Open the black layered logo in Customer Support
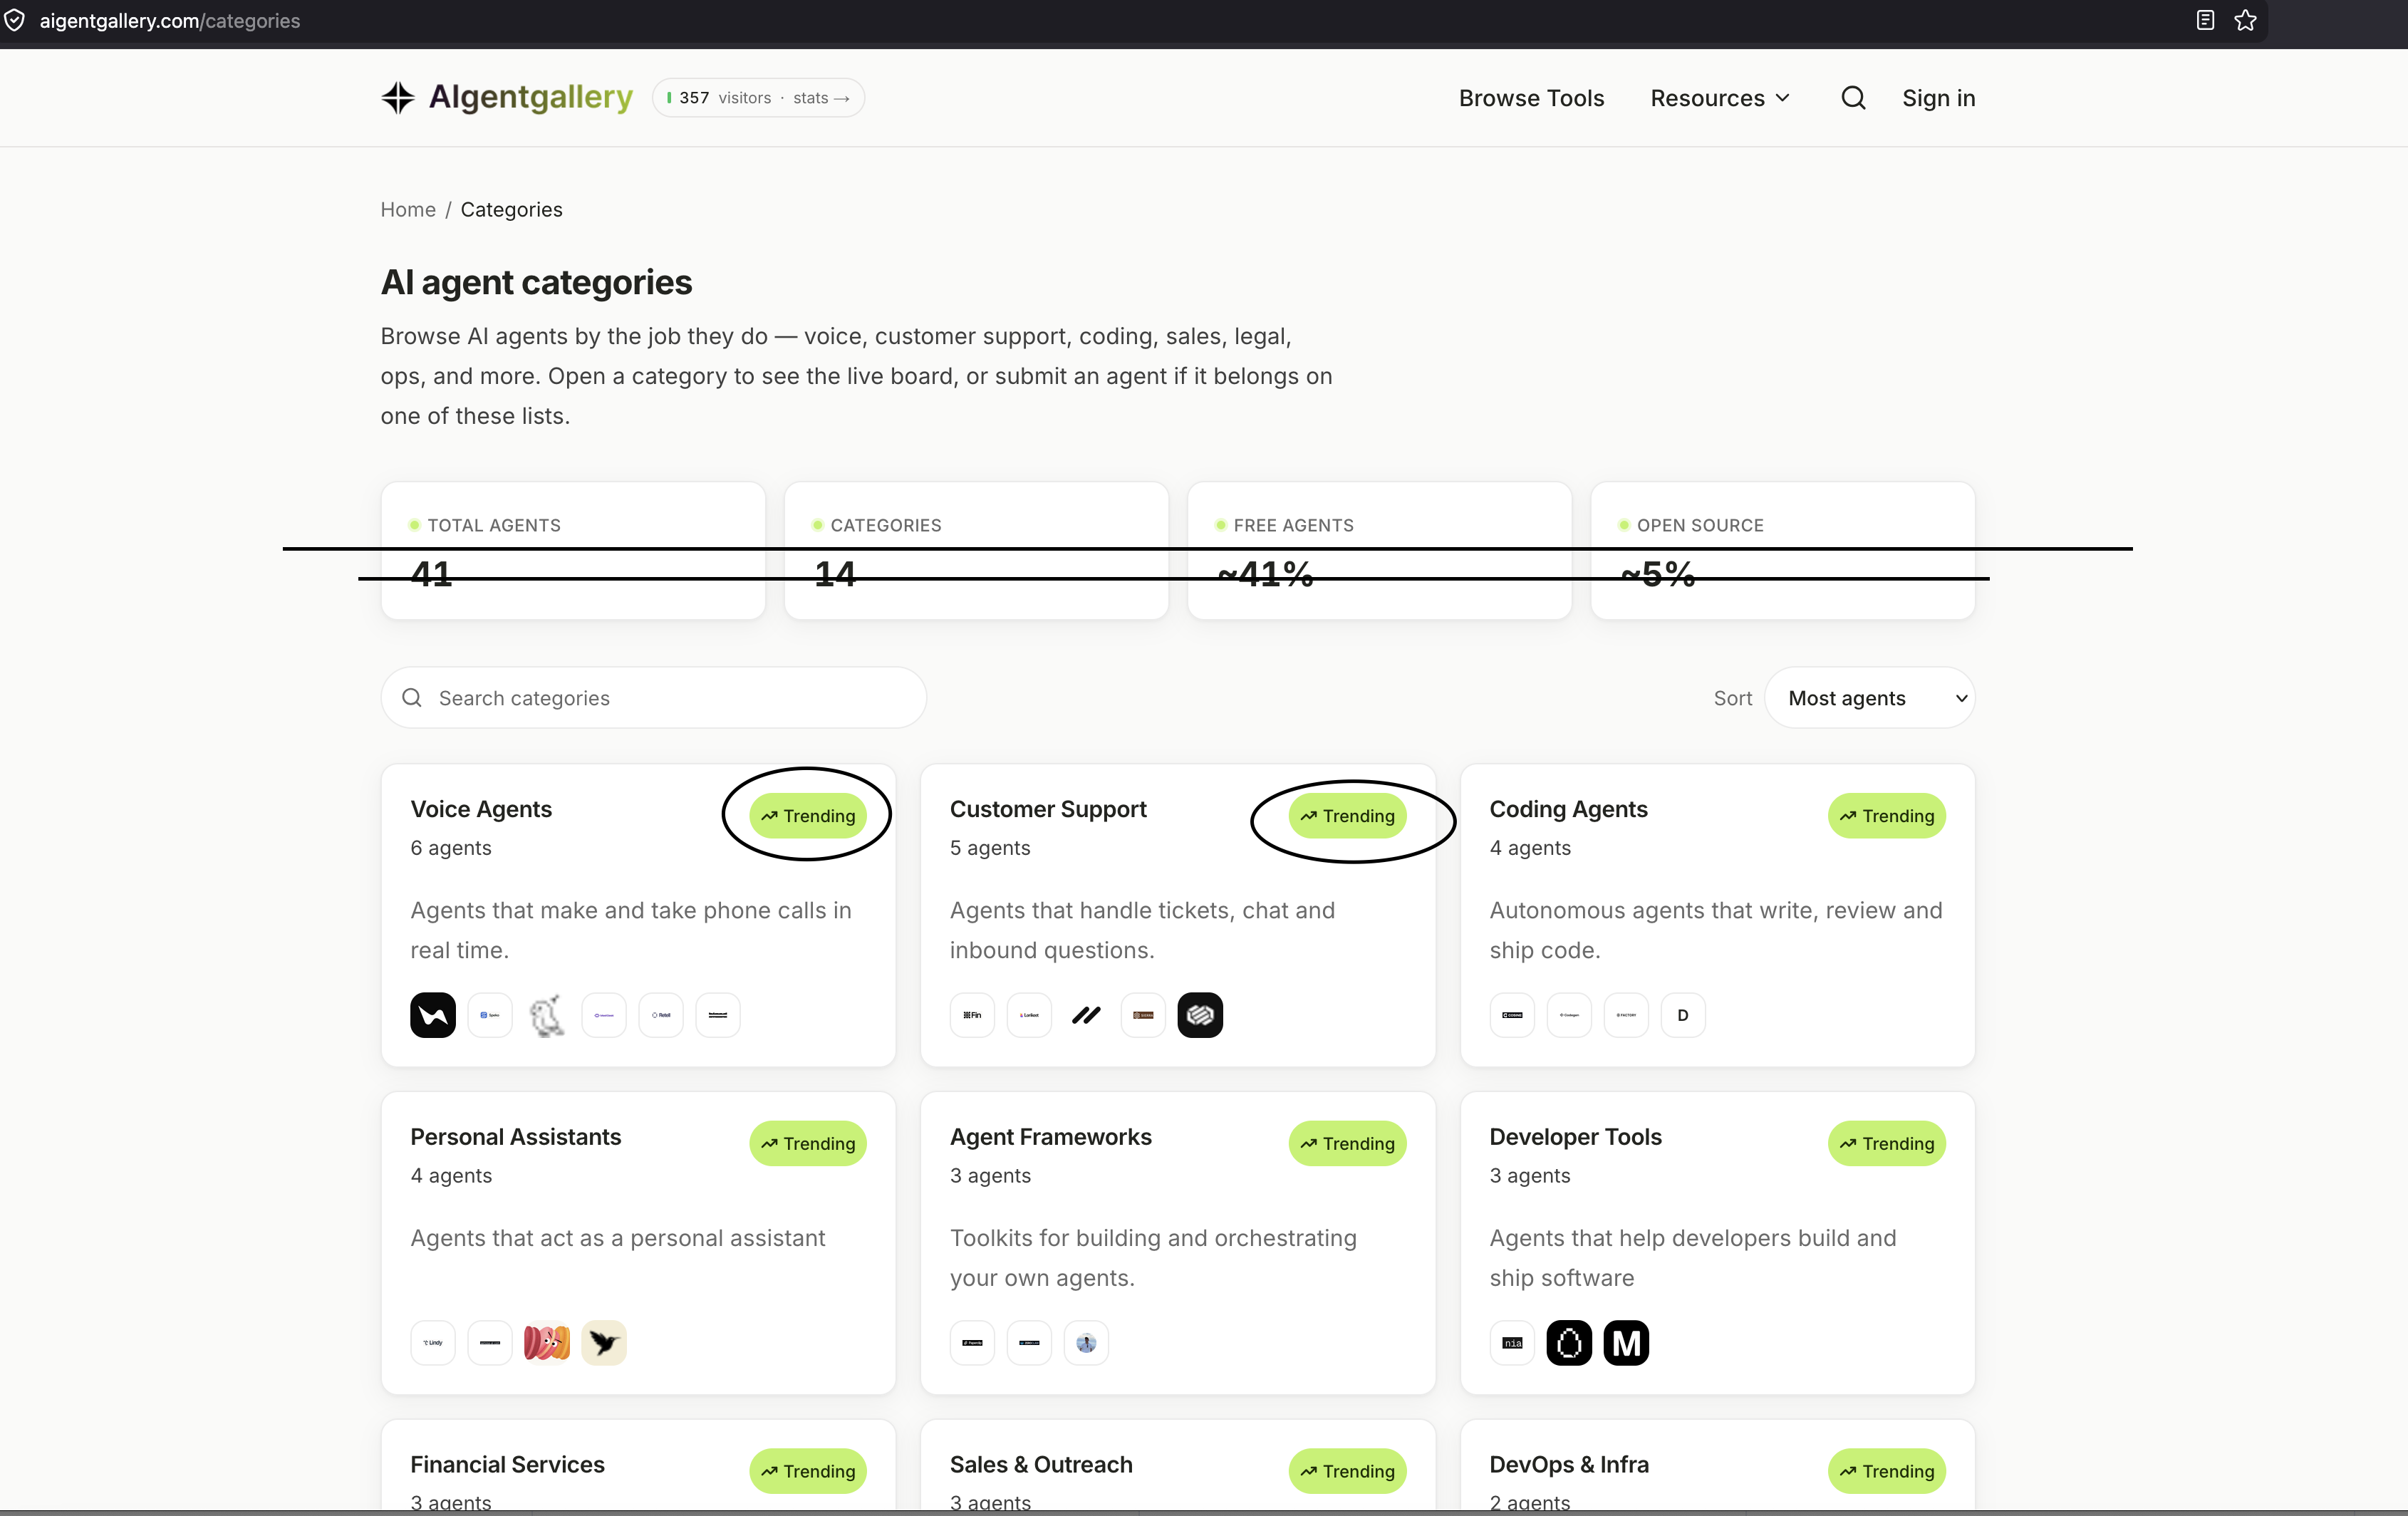Screen dimensions: 2408x1516 tap(1200, 1015)
